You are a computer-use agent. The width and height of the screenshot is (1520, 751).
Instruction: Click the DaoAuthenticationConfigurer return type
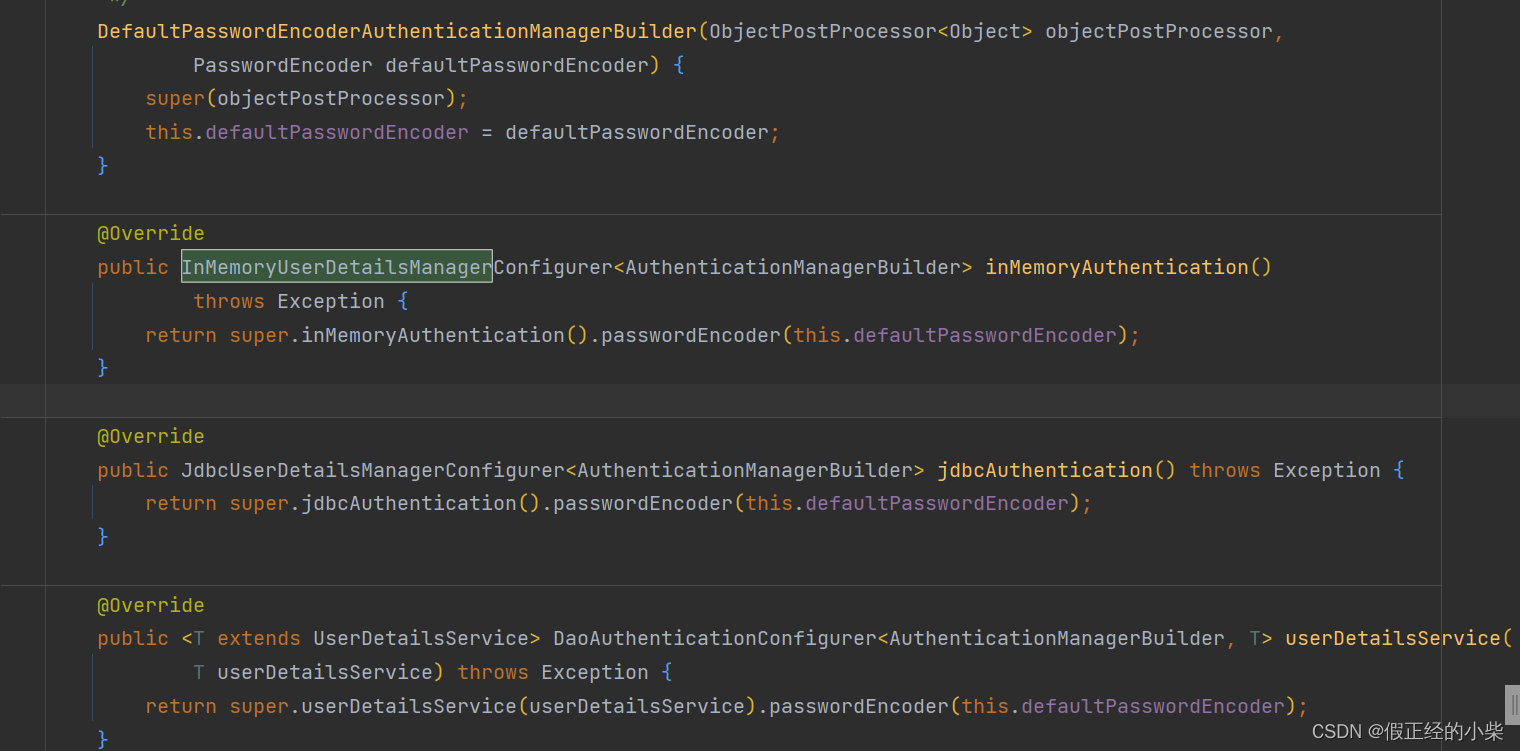click(x=715, y=639)
